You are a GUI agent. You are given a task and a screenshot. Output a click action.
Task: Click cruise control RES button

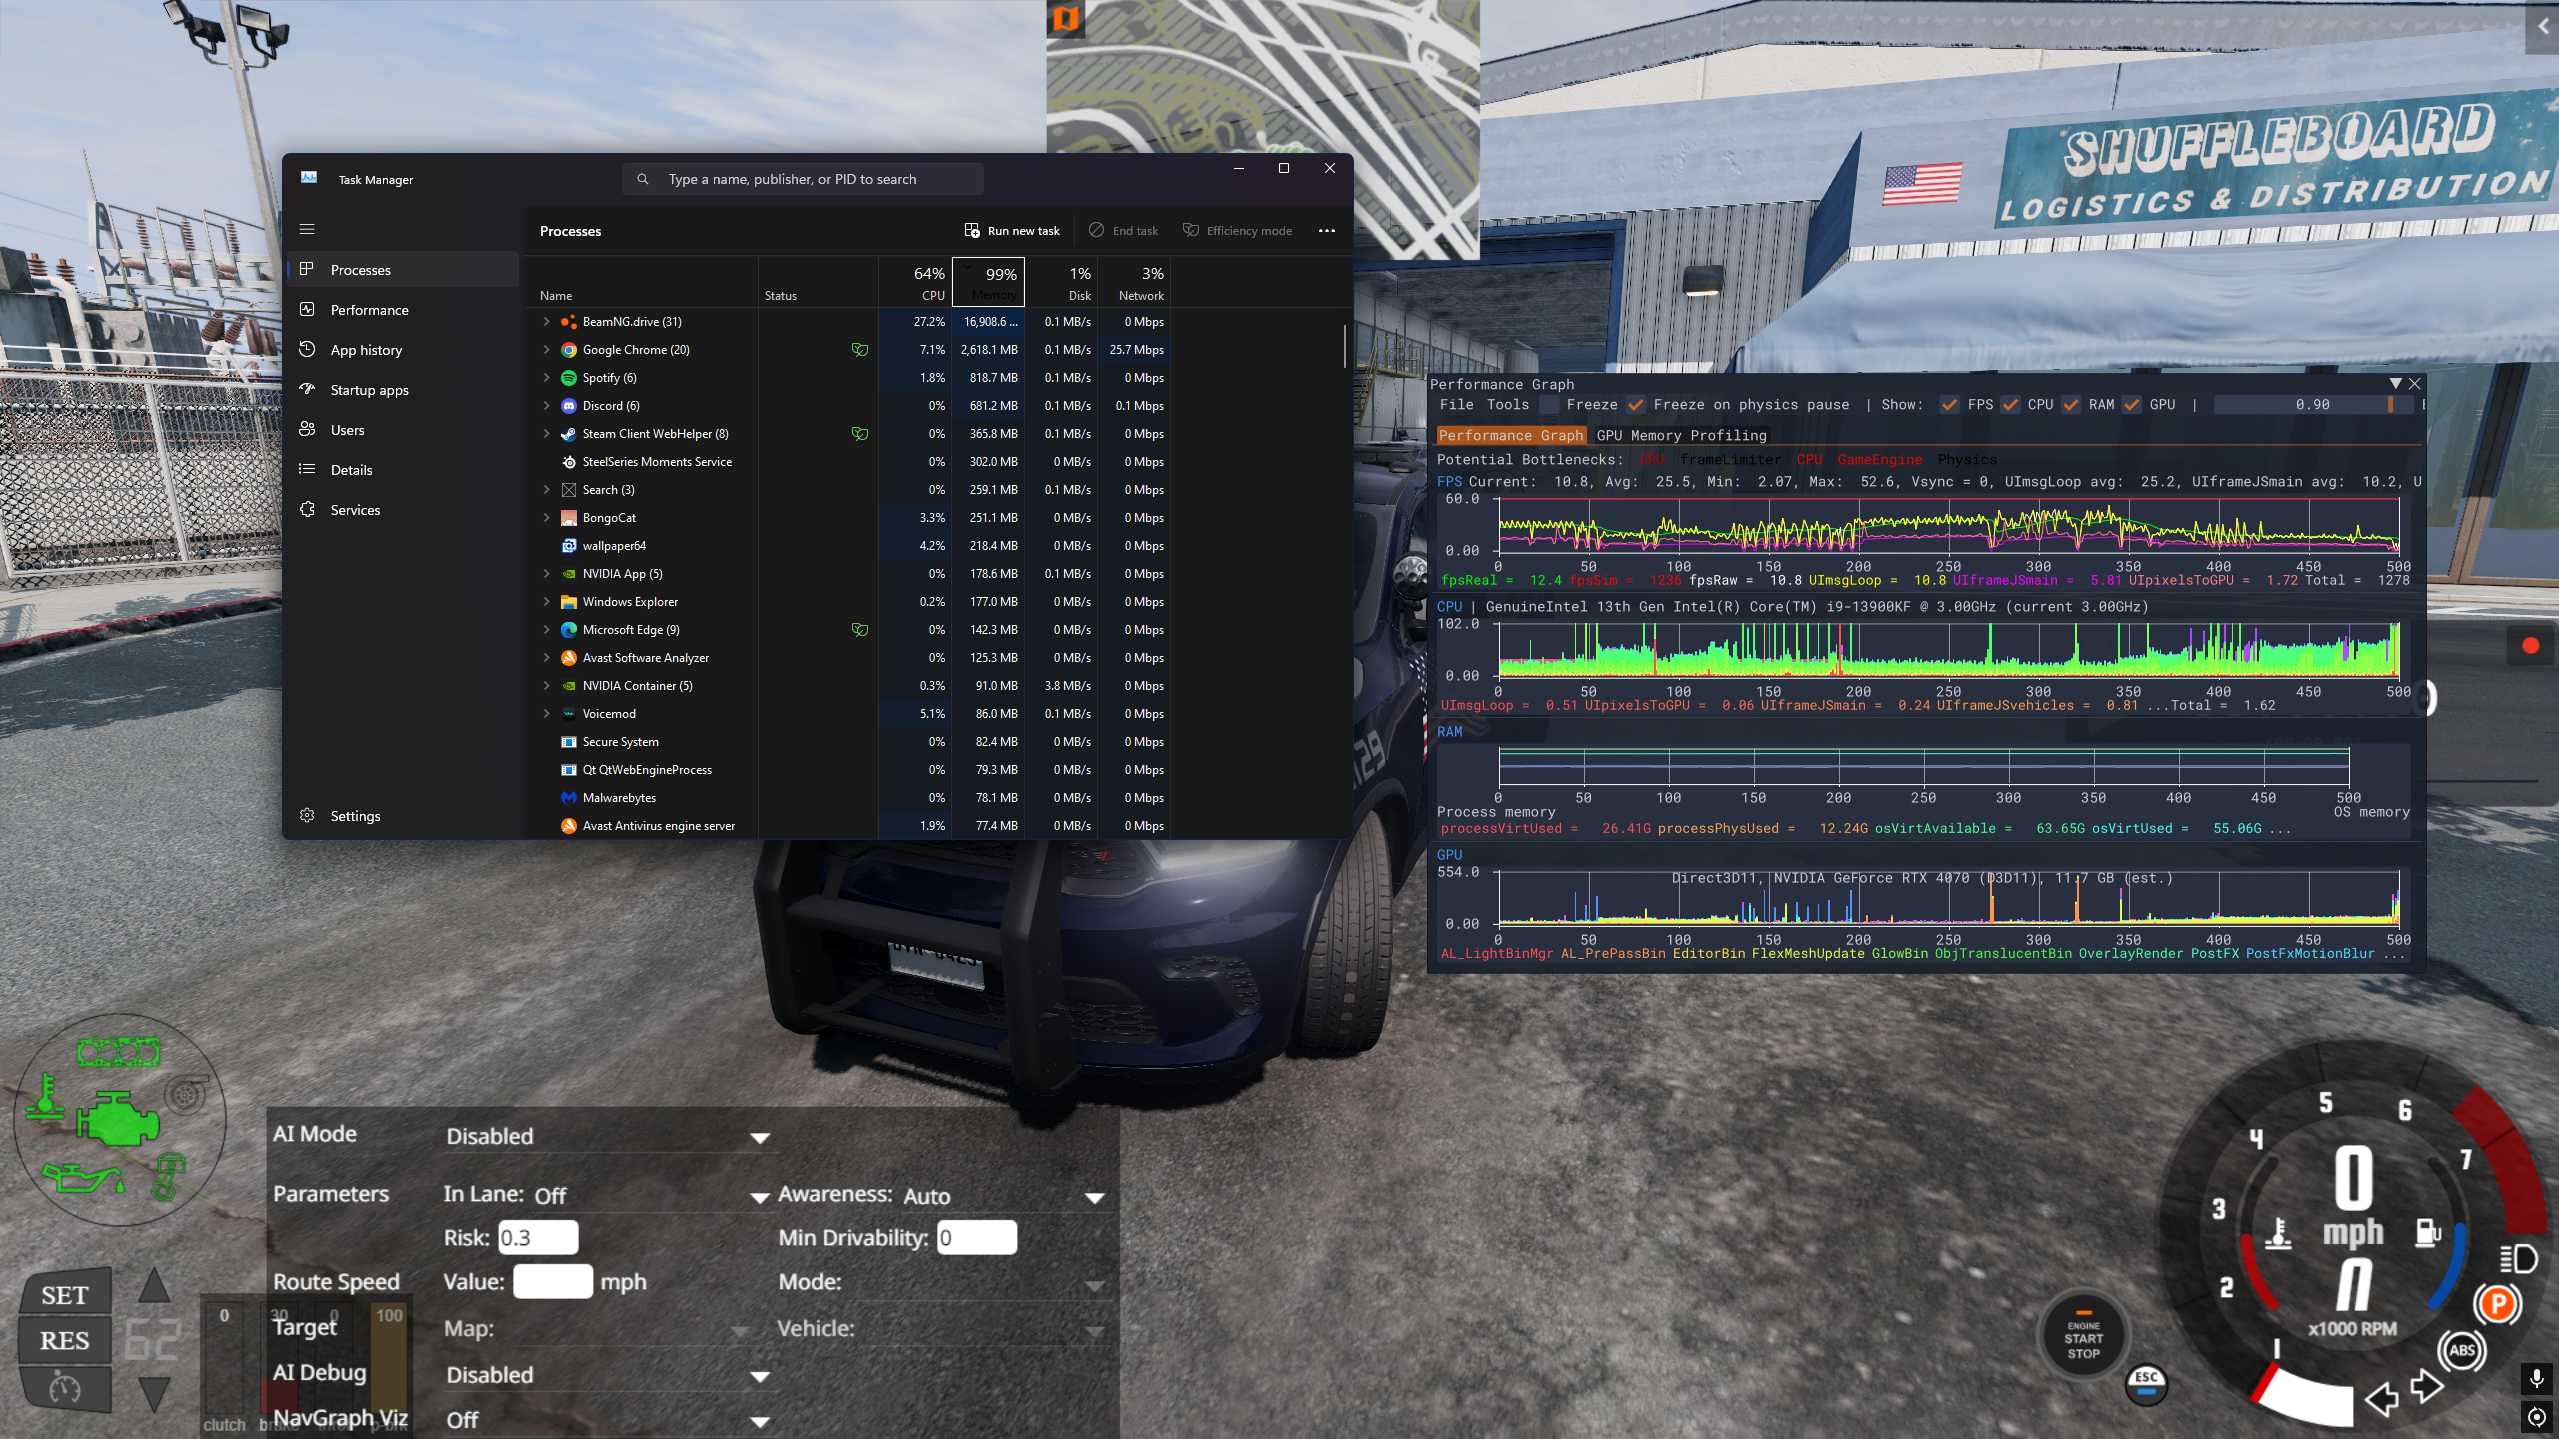tap(65, 1341)
